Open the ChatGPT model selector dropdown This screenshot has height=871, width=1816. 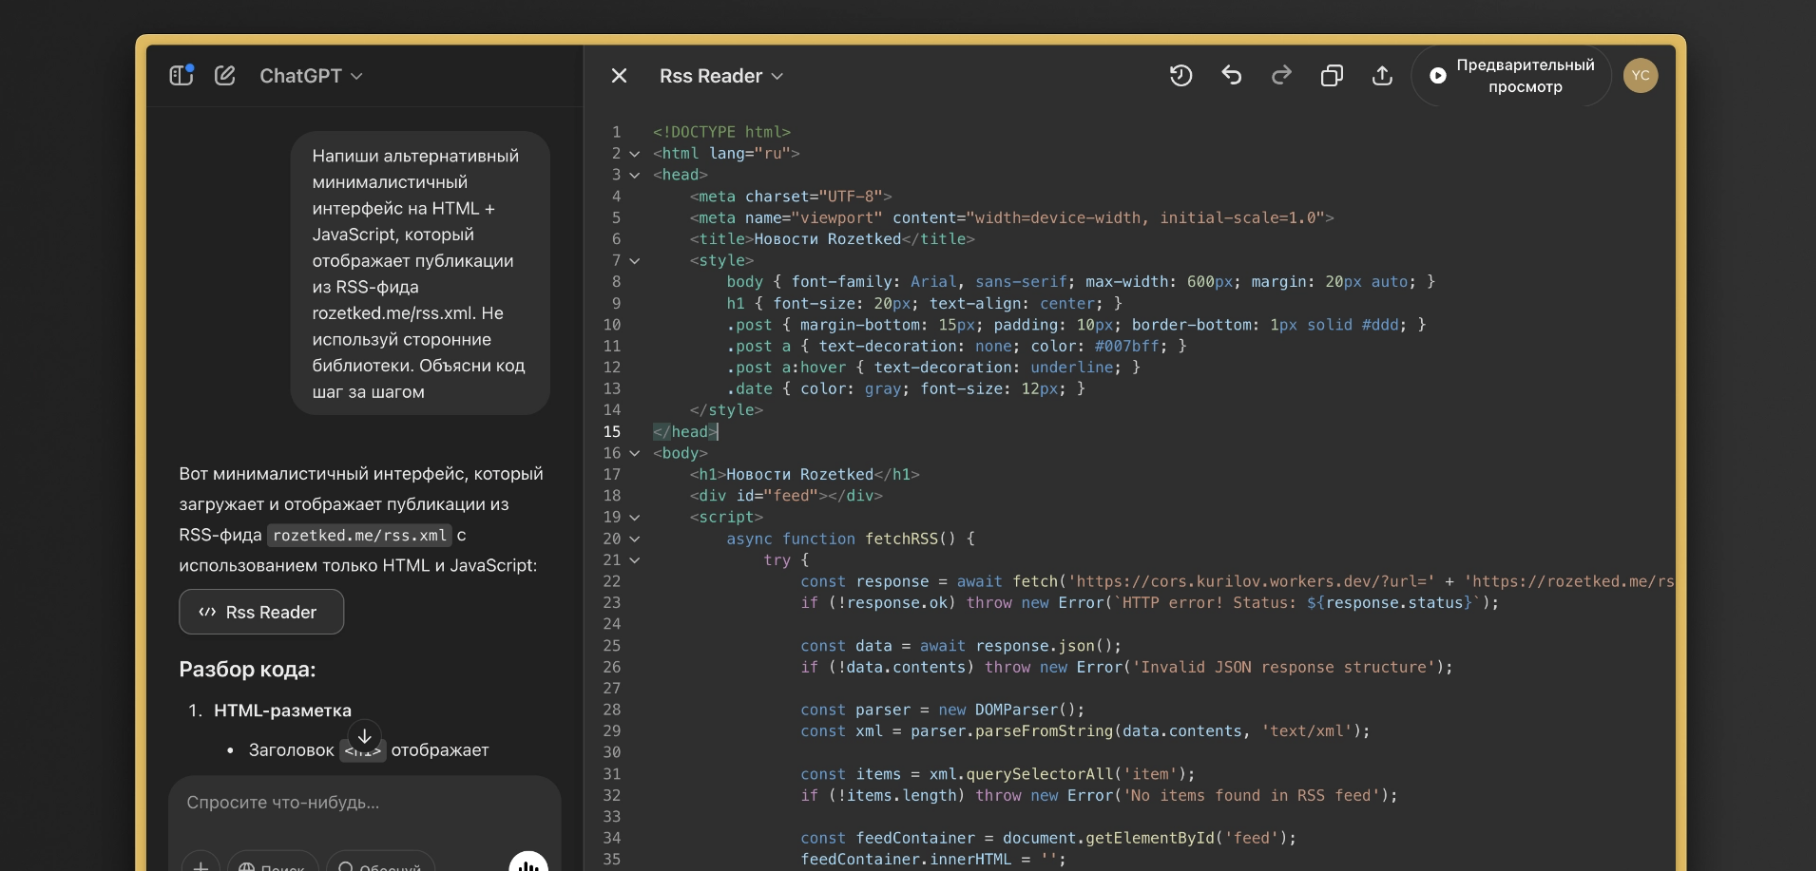point(311,76)
